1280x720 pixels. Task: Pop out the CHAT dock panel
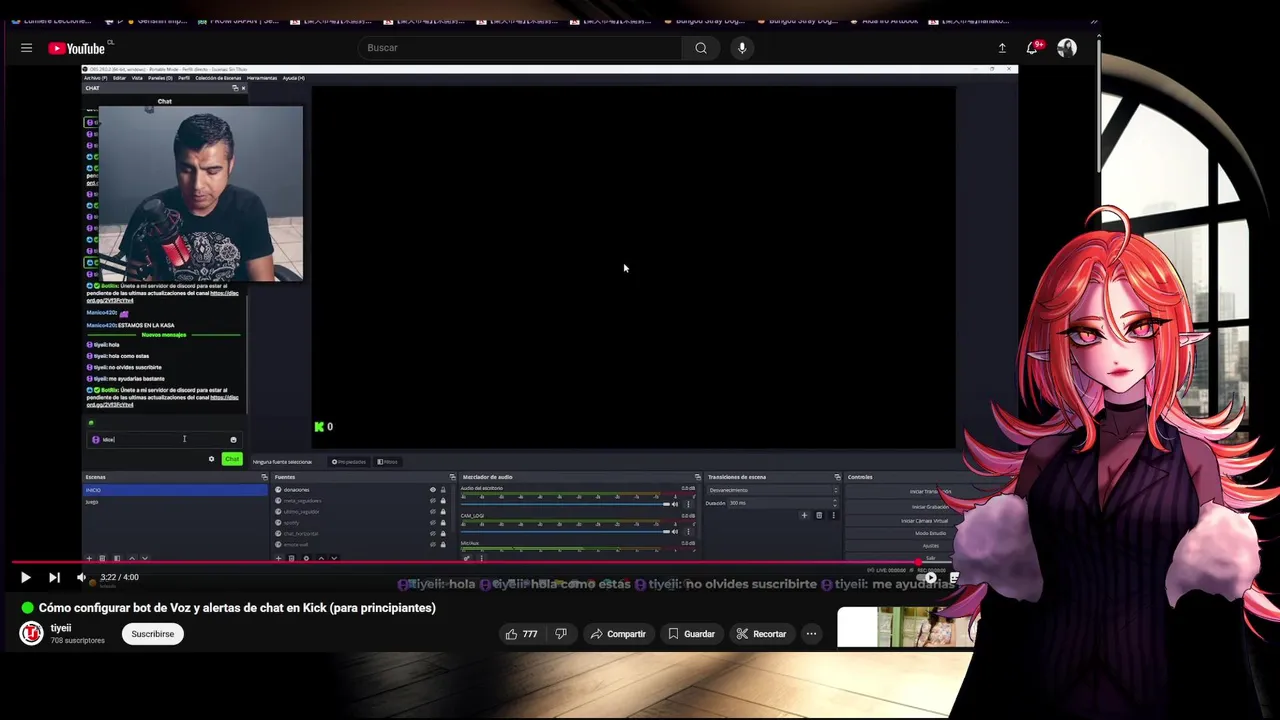point(235,88)
